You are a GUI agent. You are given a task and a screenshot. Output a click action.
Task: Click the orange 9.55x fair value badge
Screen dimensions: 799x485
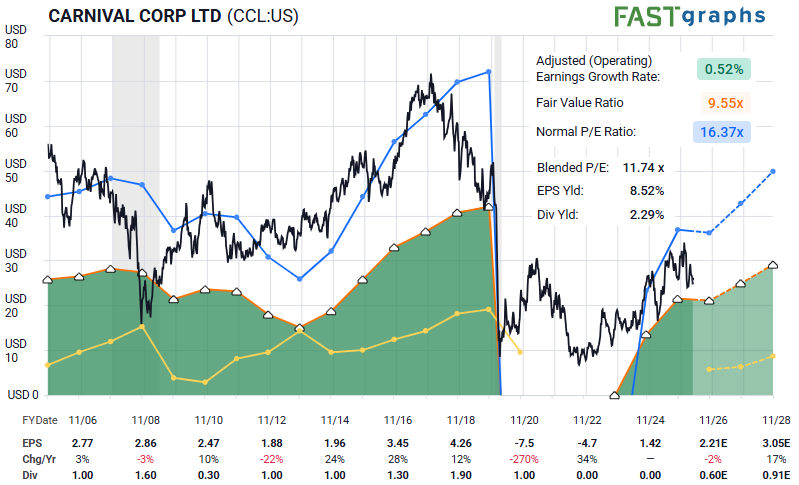click(x=725, y=103)
